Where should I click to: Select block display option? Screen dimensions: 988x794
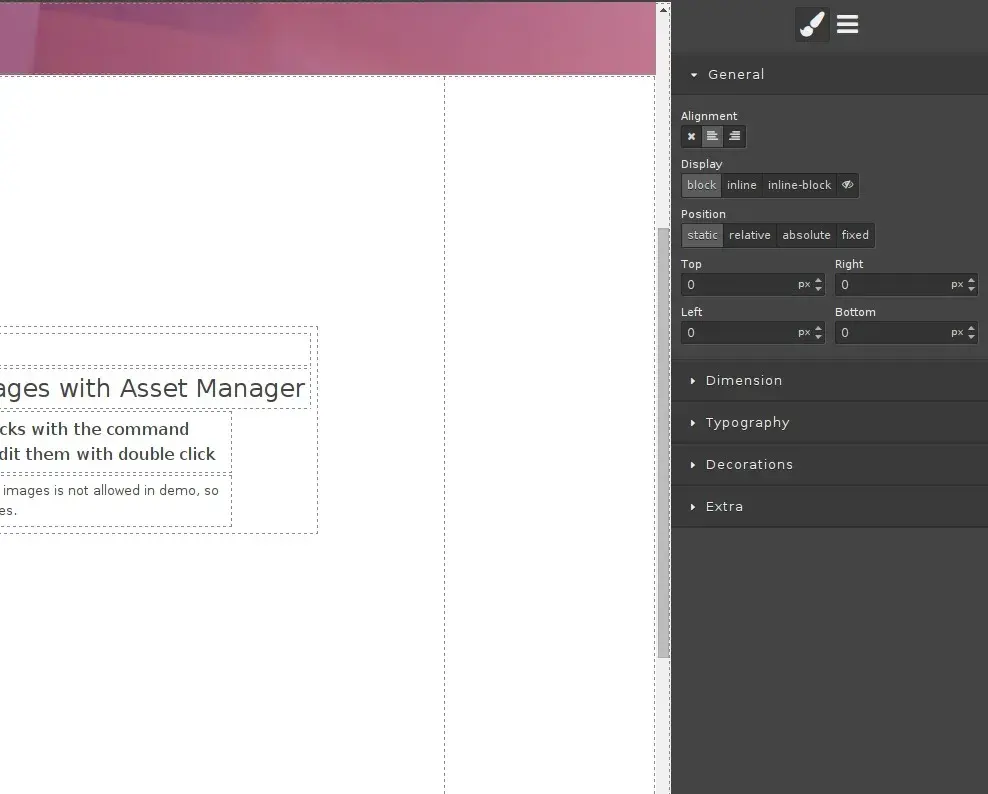click(701, 185)
